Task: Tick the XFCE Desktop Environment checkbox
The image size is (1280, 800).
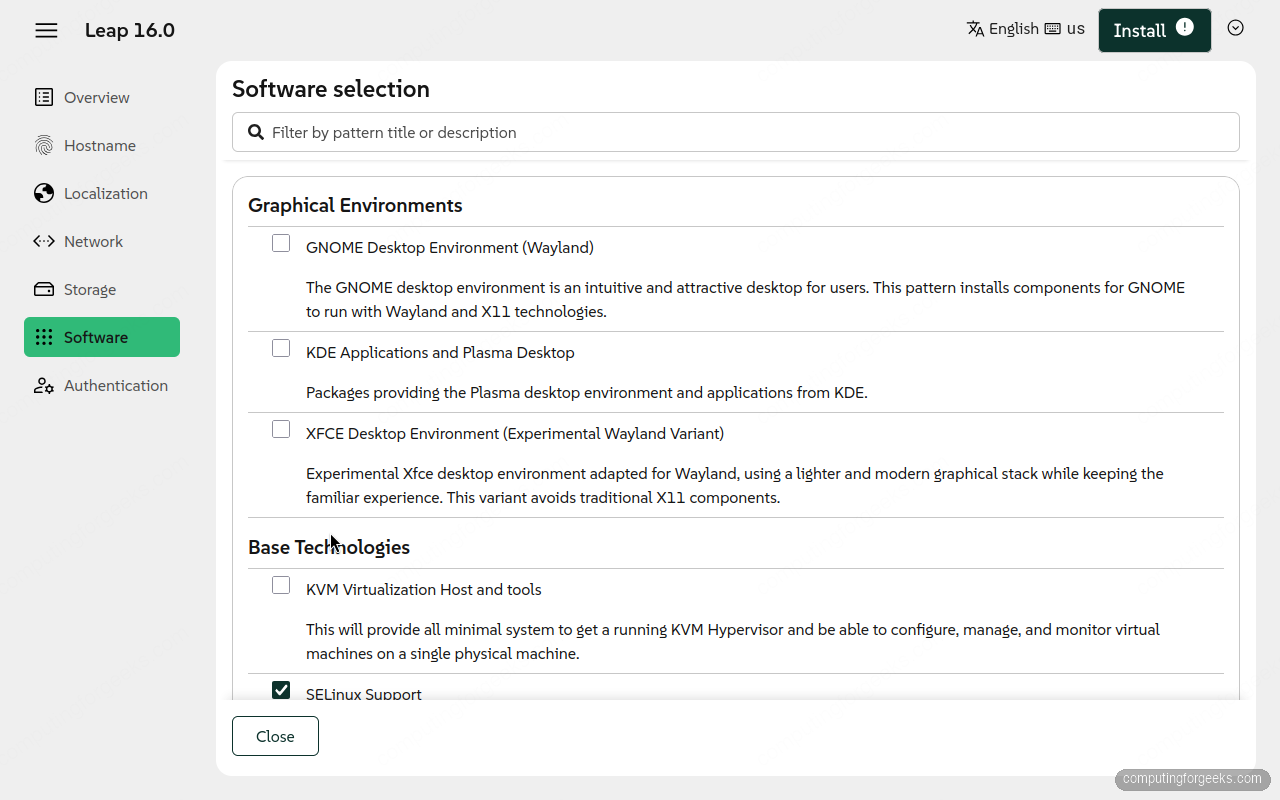Action: 281,429
